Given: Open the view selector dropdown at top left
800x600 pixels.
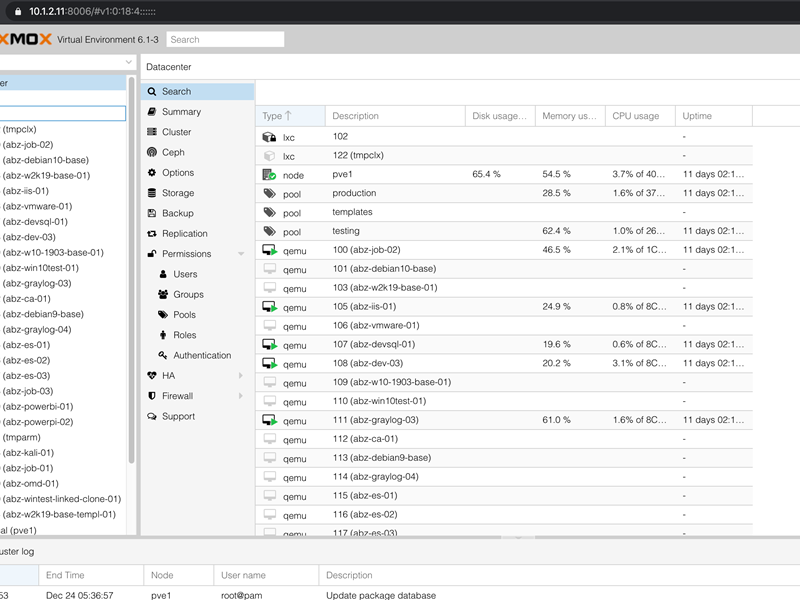Looking at the screenshot, I should click(x=129, y=62).
